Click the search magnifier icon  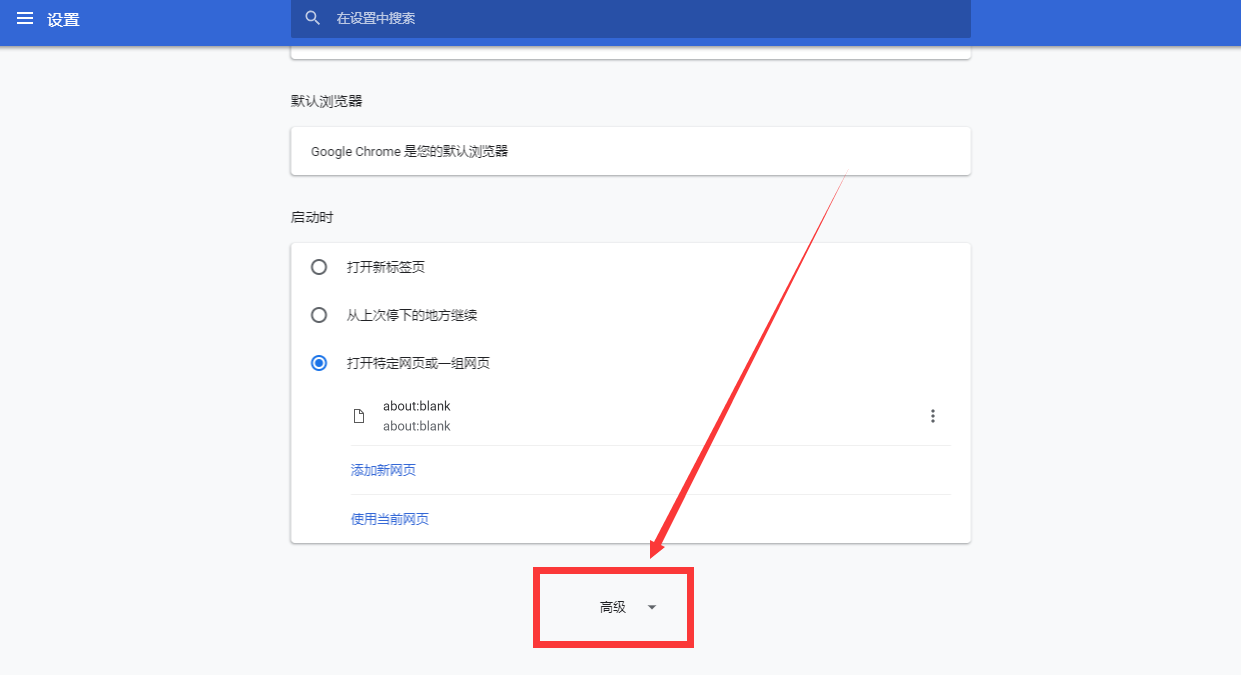[313, 18]
